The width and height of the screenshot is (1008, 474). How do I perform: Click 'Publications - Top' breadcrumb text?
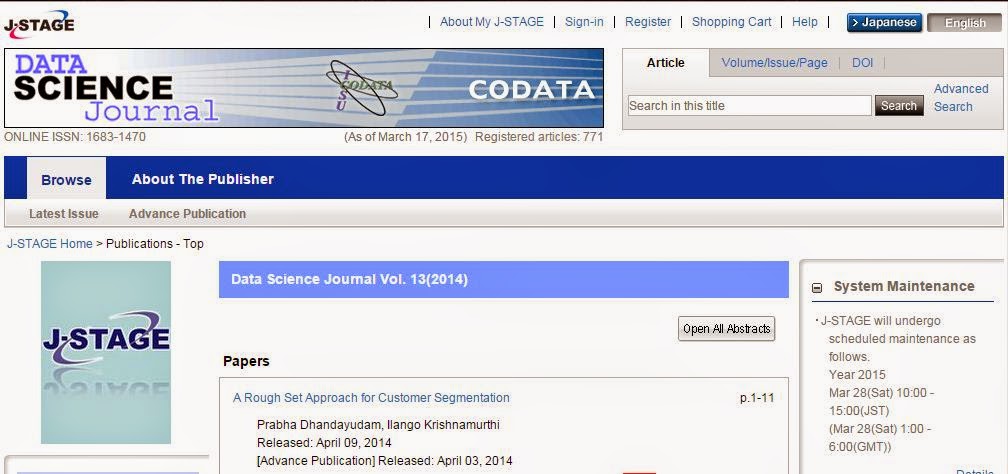coord(154,244)
